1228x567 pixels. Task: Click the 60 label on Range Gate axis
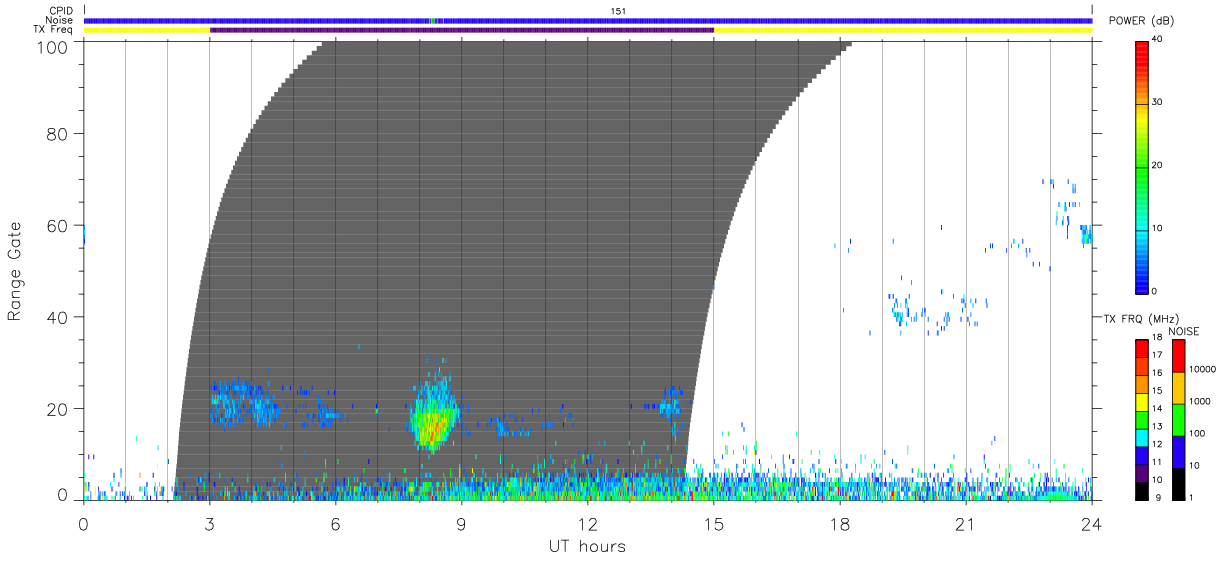pyautogui.click(x=57, y=225)
